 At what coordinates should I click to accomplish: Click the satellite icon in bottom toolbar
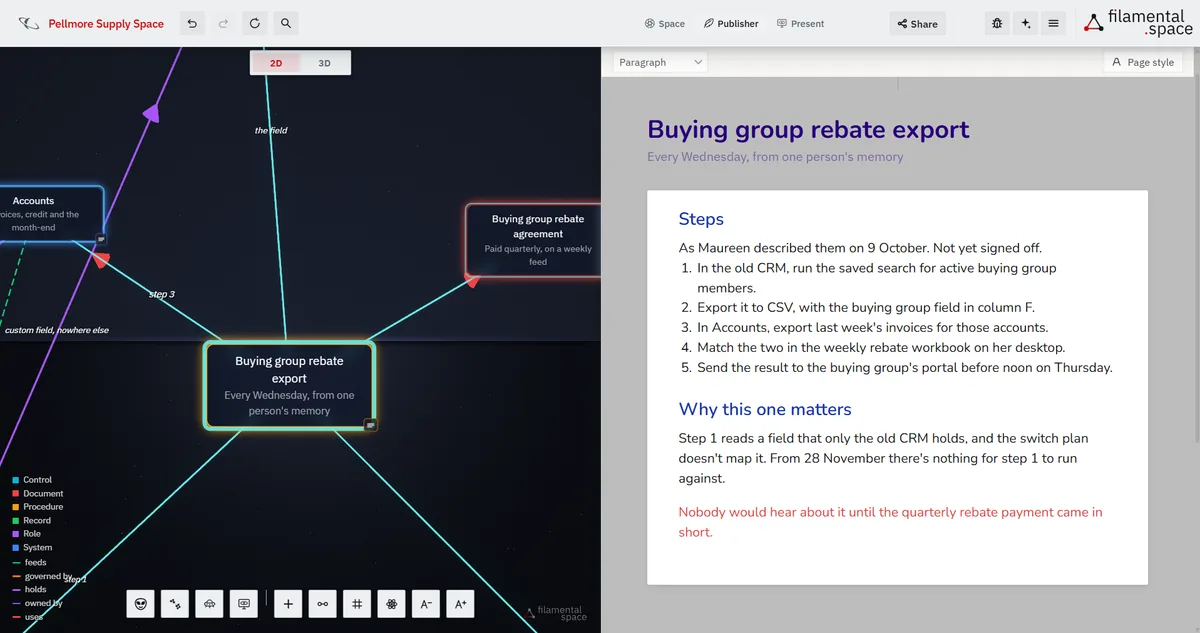(175, 603)
